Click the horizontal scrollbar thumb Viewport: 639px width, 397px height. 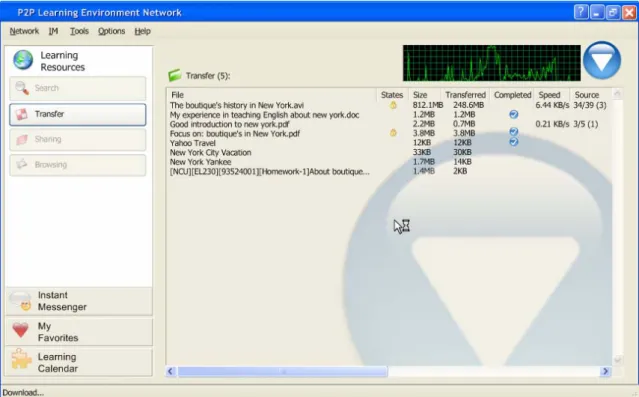click(282, 371)
